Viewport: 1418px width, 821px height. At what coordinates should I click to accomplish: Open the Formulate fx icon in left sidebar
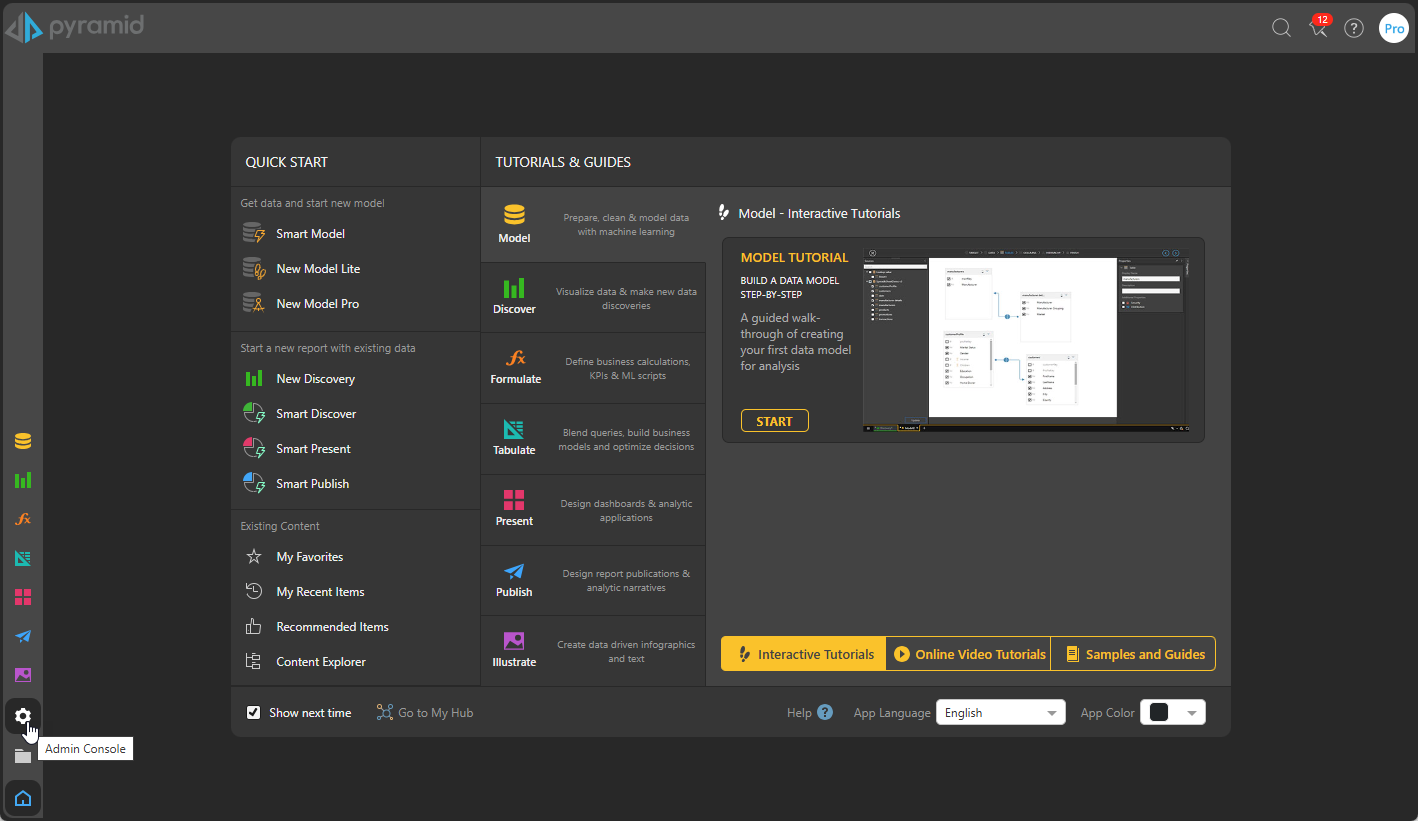23,519
